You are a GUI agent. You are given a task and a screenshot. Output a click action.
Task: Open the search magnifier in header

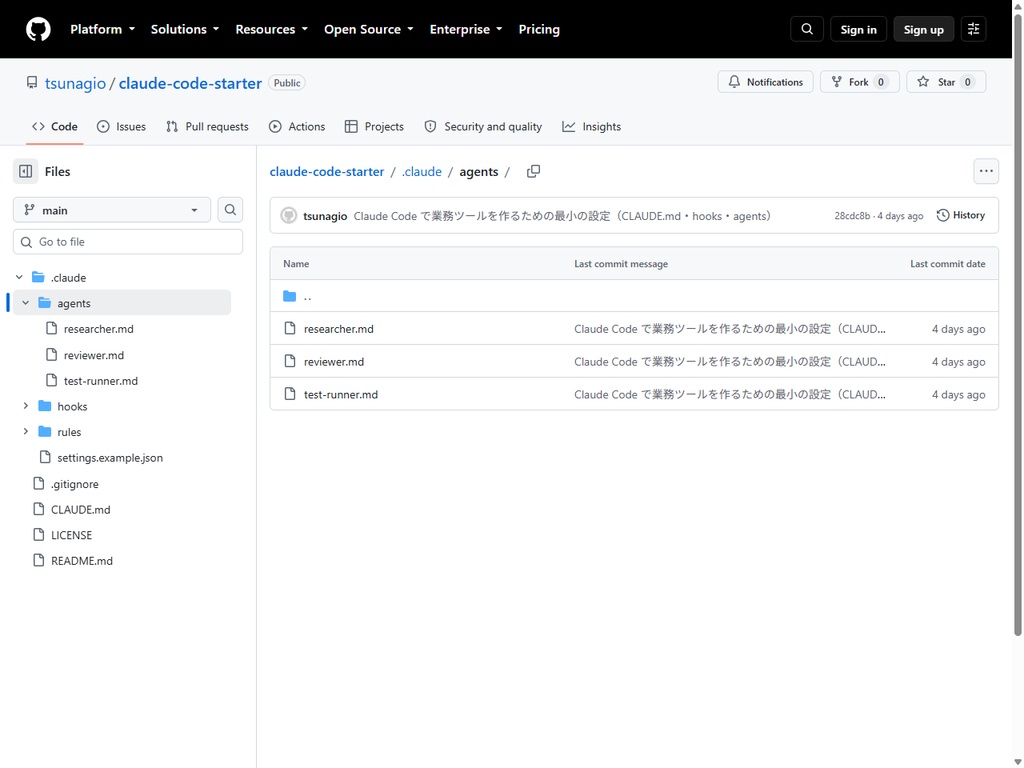click(x=807, y=29)
